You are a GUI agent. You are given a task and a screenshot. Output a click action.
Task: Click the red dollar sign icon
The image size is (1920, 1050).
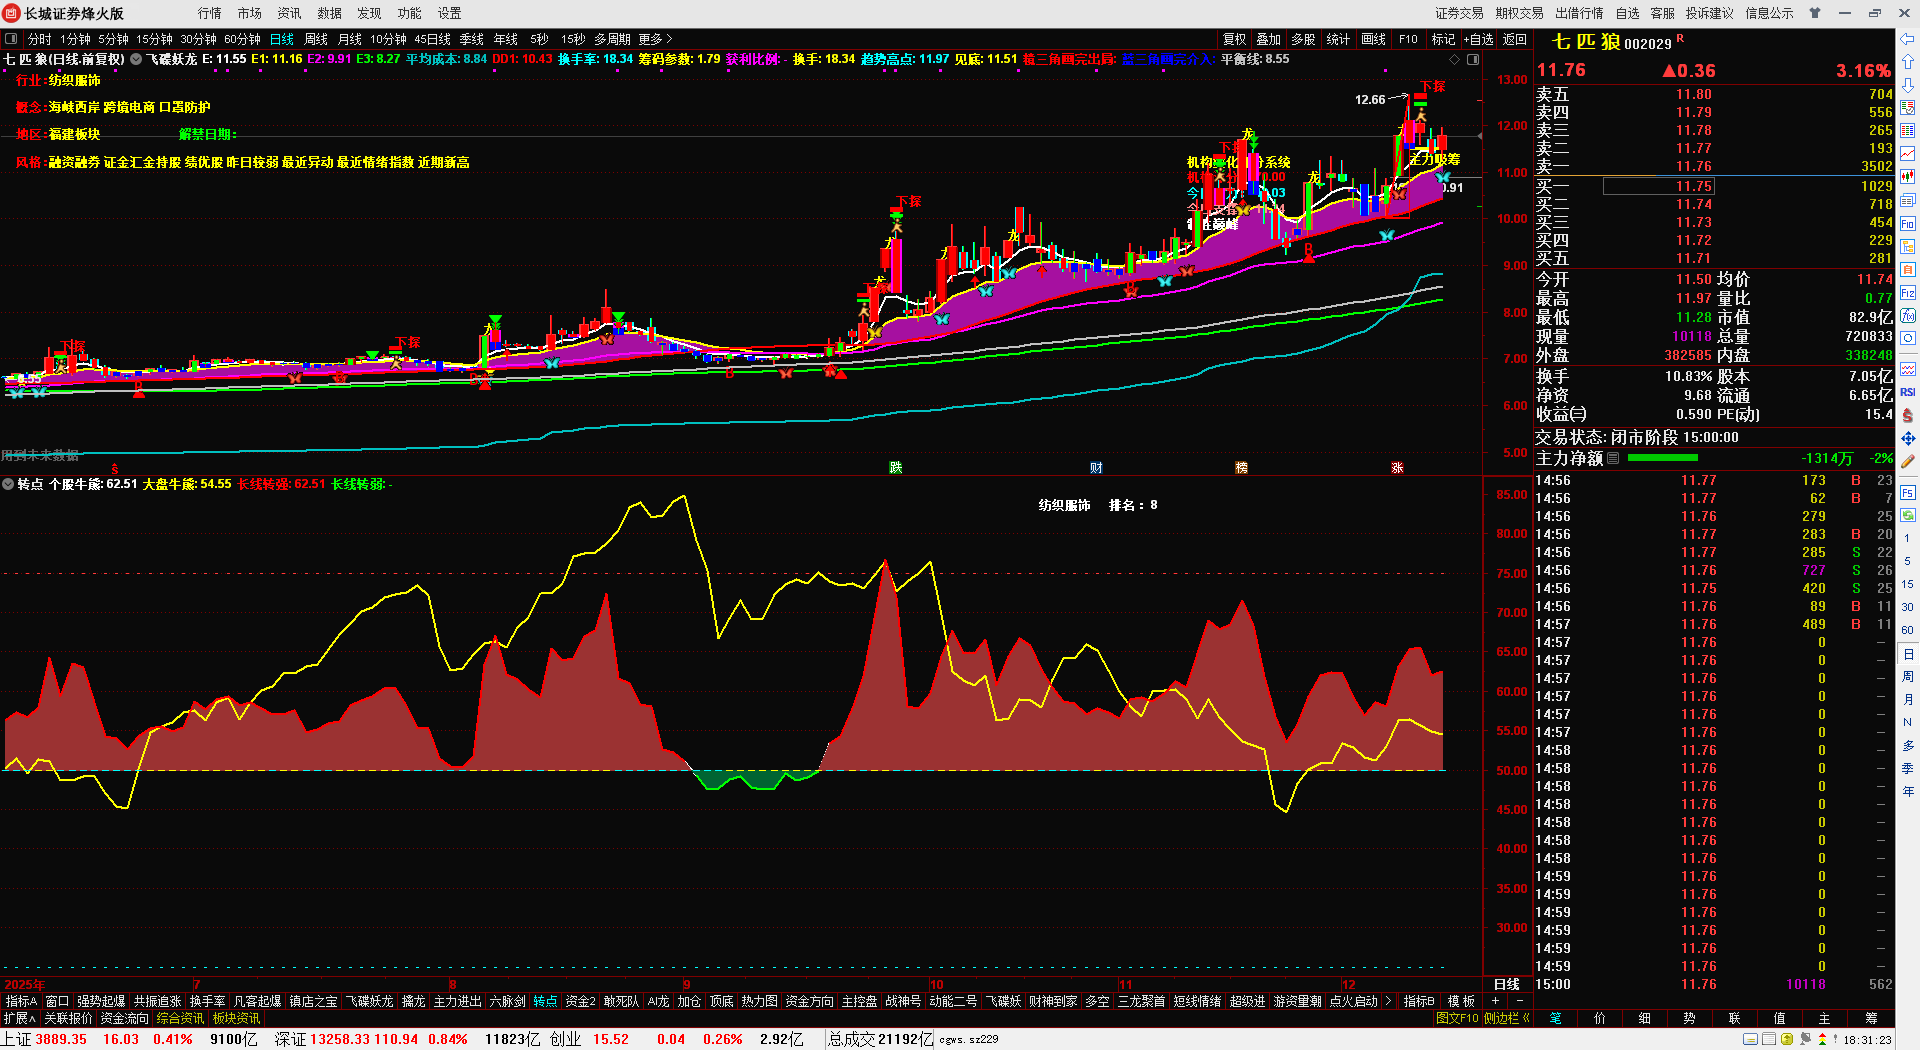1908,415
